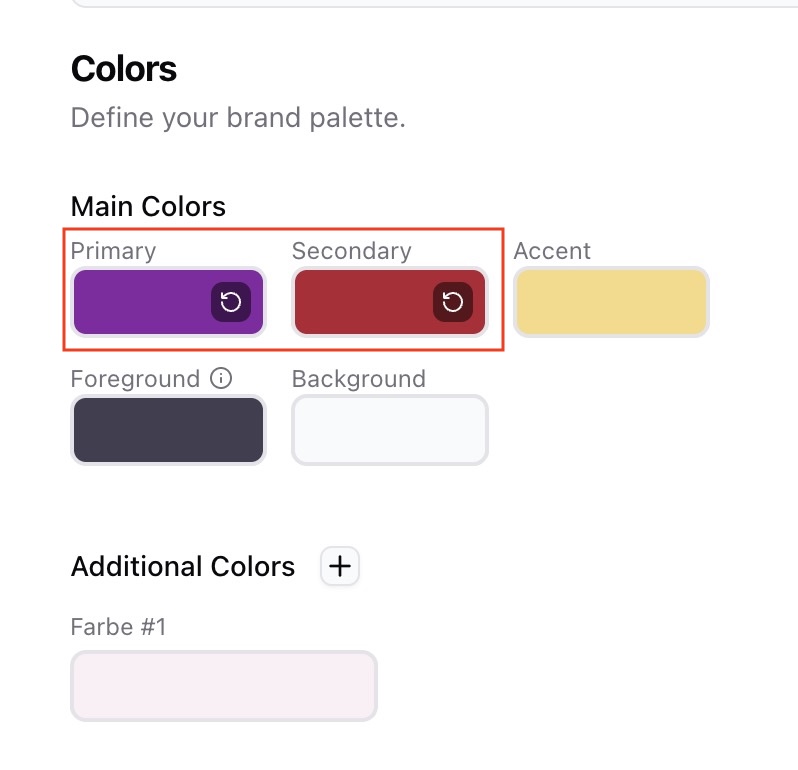Click the Additional Colors subheading
This screenshot has width=798, height=770.
[x=183, y=567]
